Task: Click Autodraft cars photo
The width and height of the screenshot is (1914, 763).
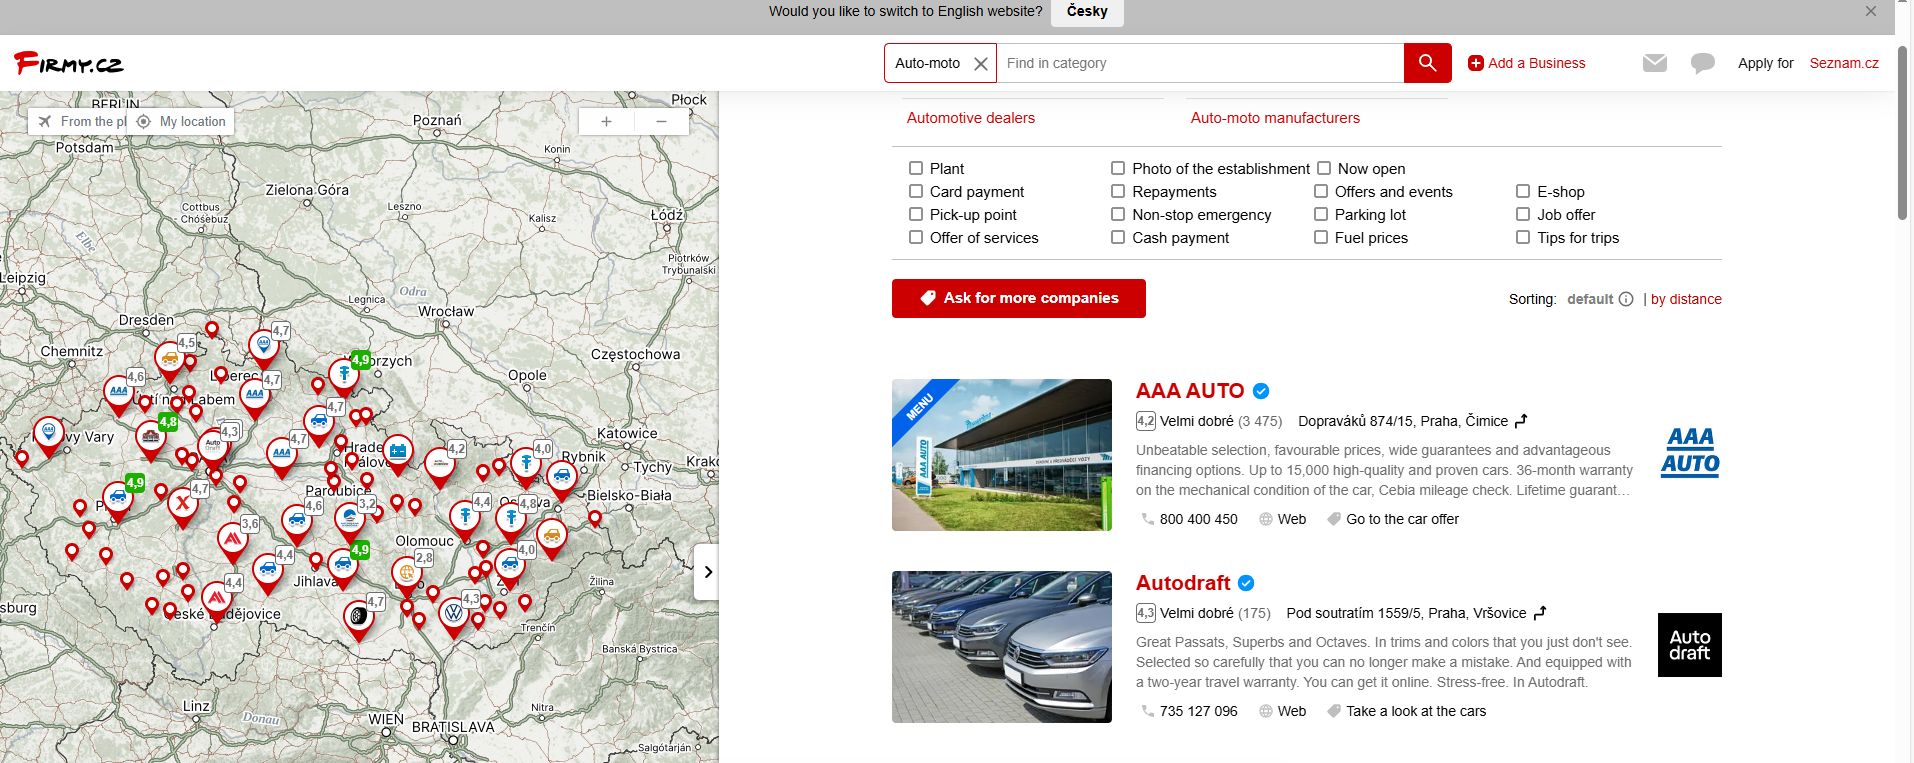Action: [1002, 647]
